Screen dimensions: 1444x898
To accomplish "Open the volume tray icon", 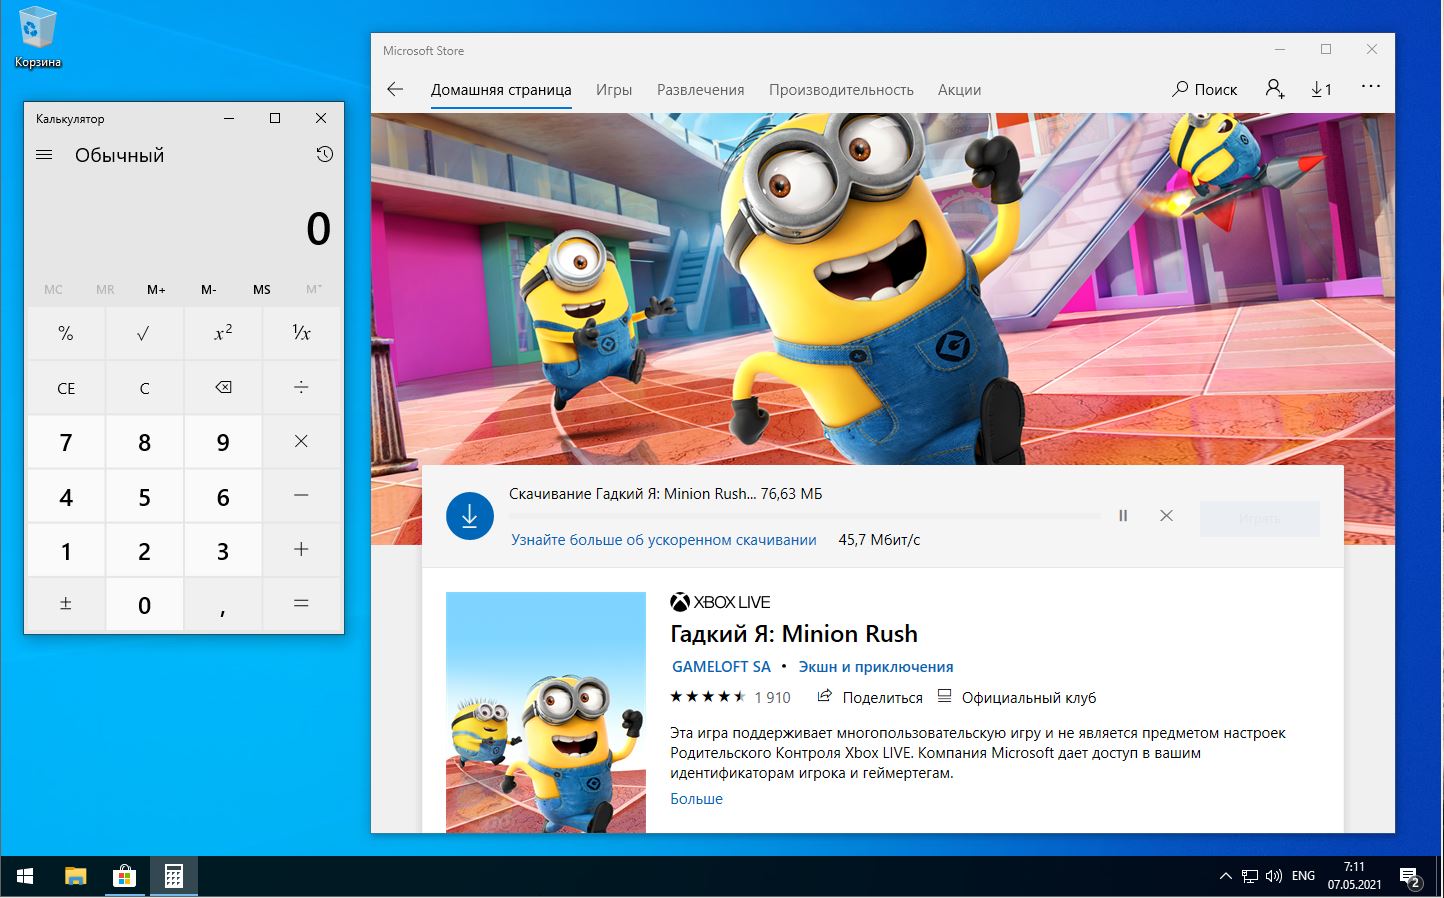I will 1273,877.
